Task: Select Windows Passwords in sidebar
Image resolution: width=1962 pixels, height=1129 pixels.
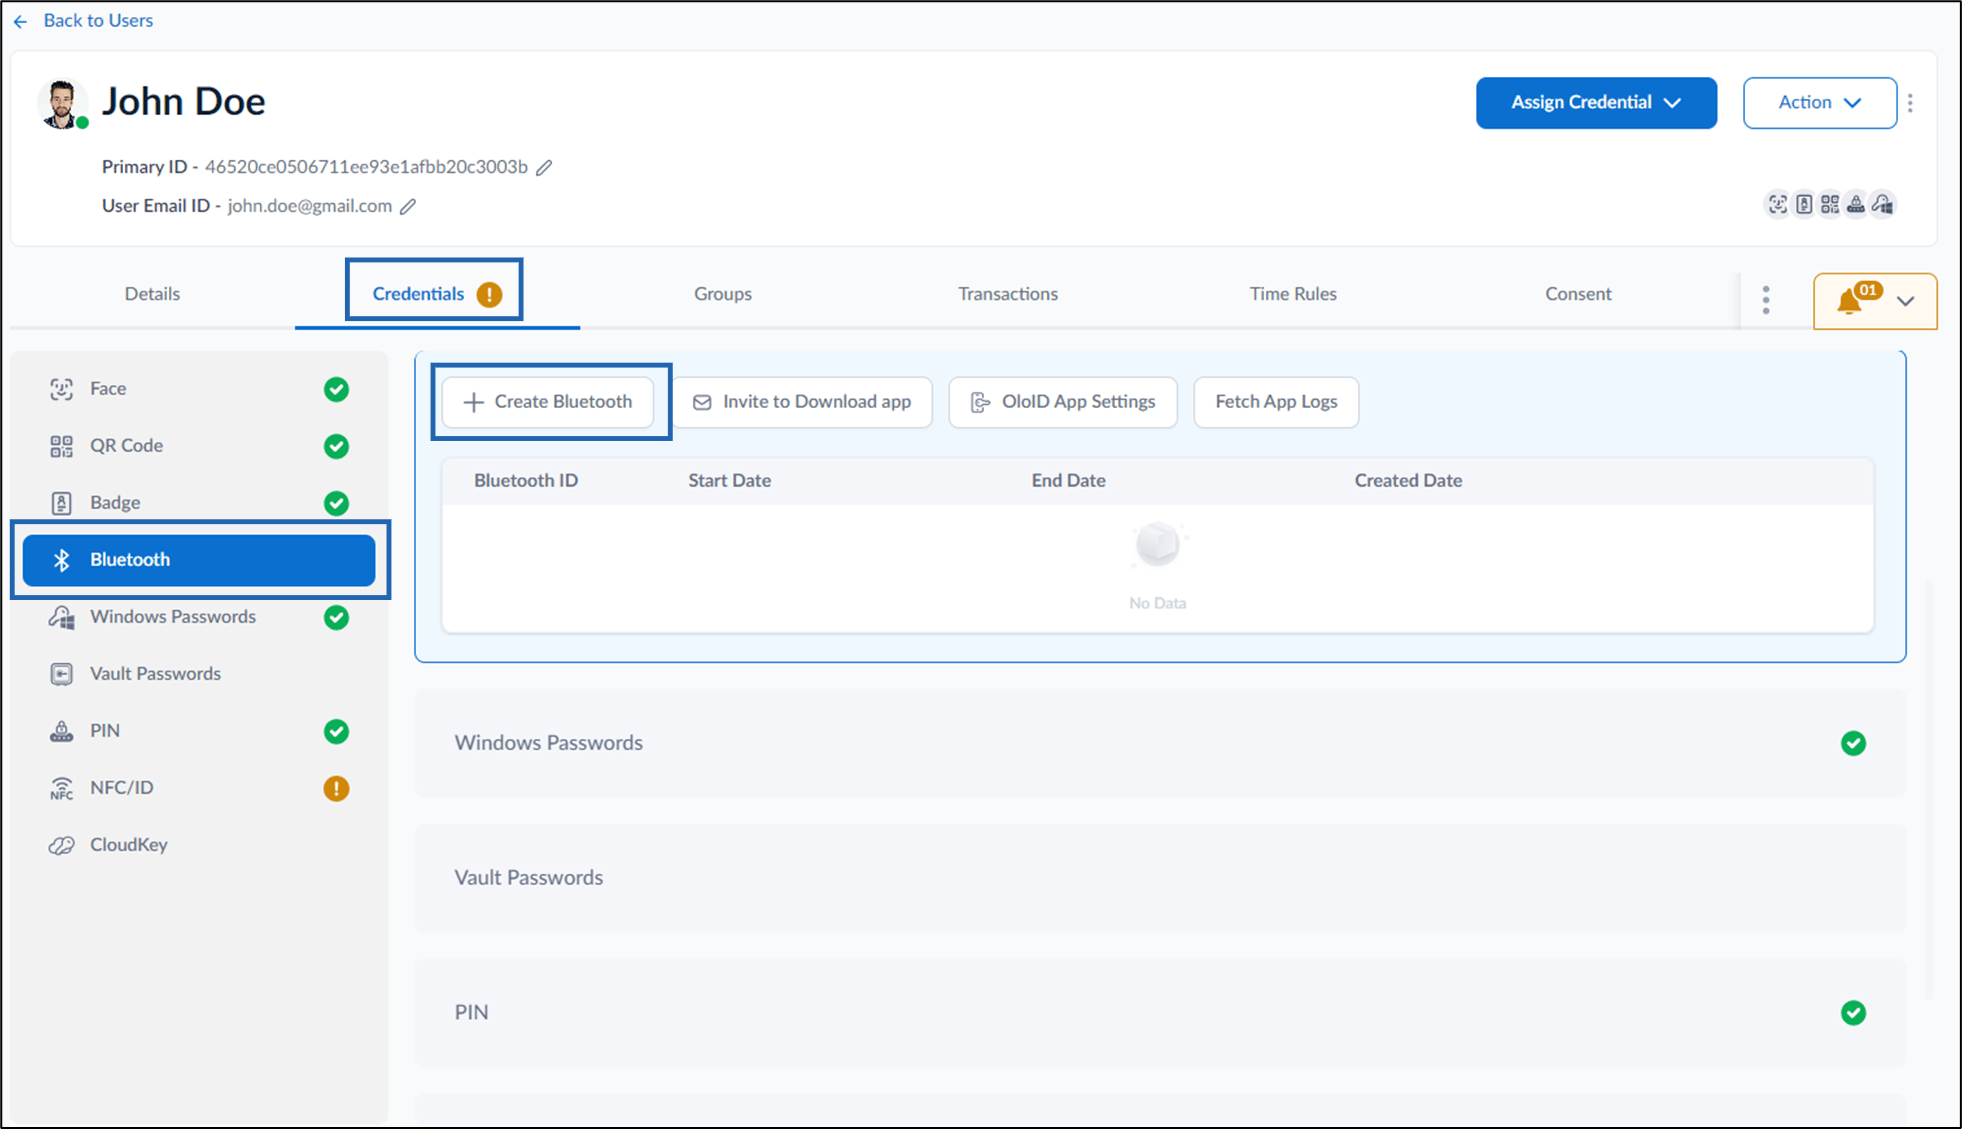Action: click(199, 617)
